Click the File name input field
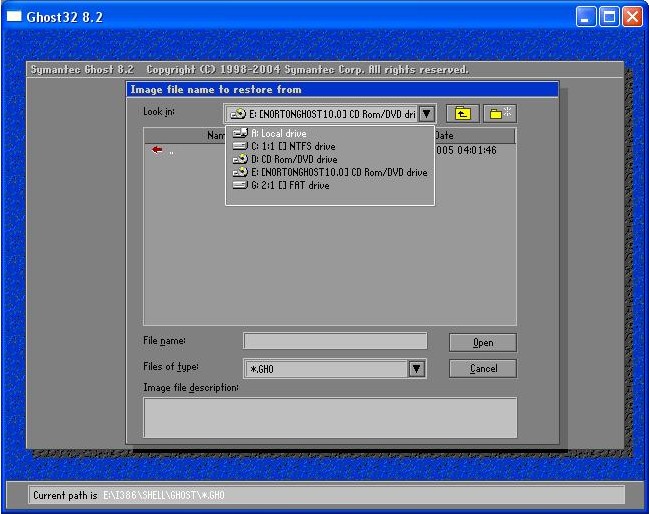Image resolution: width=649 pixels, height=514 pixels. 335,341
